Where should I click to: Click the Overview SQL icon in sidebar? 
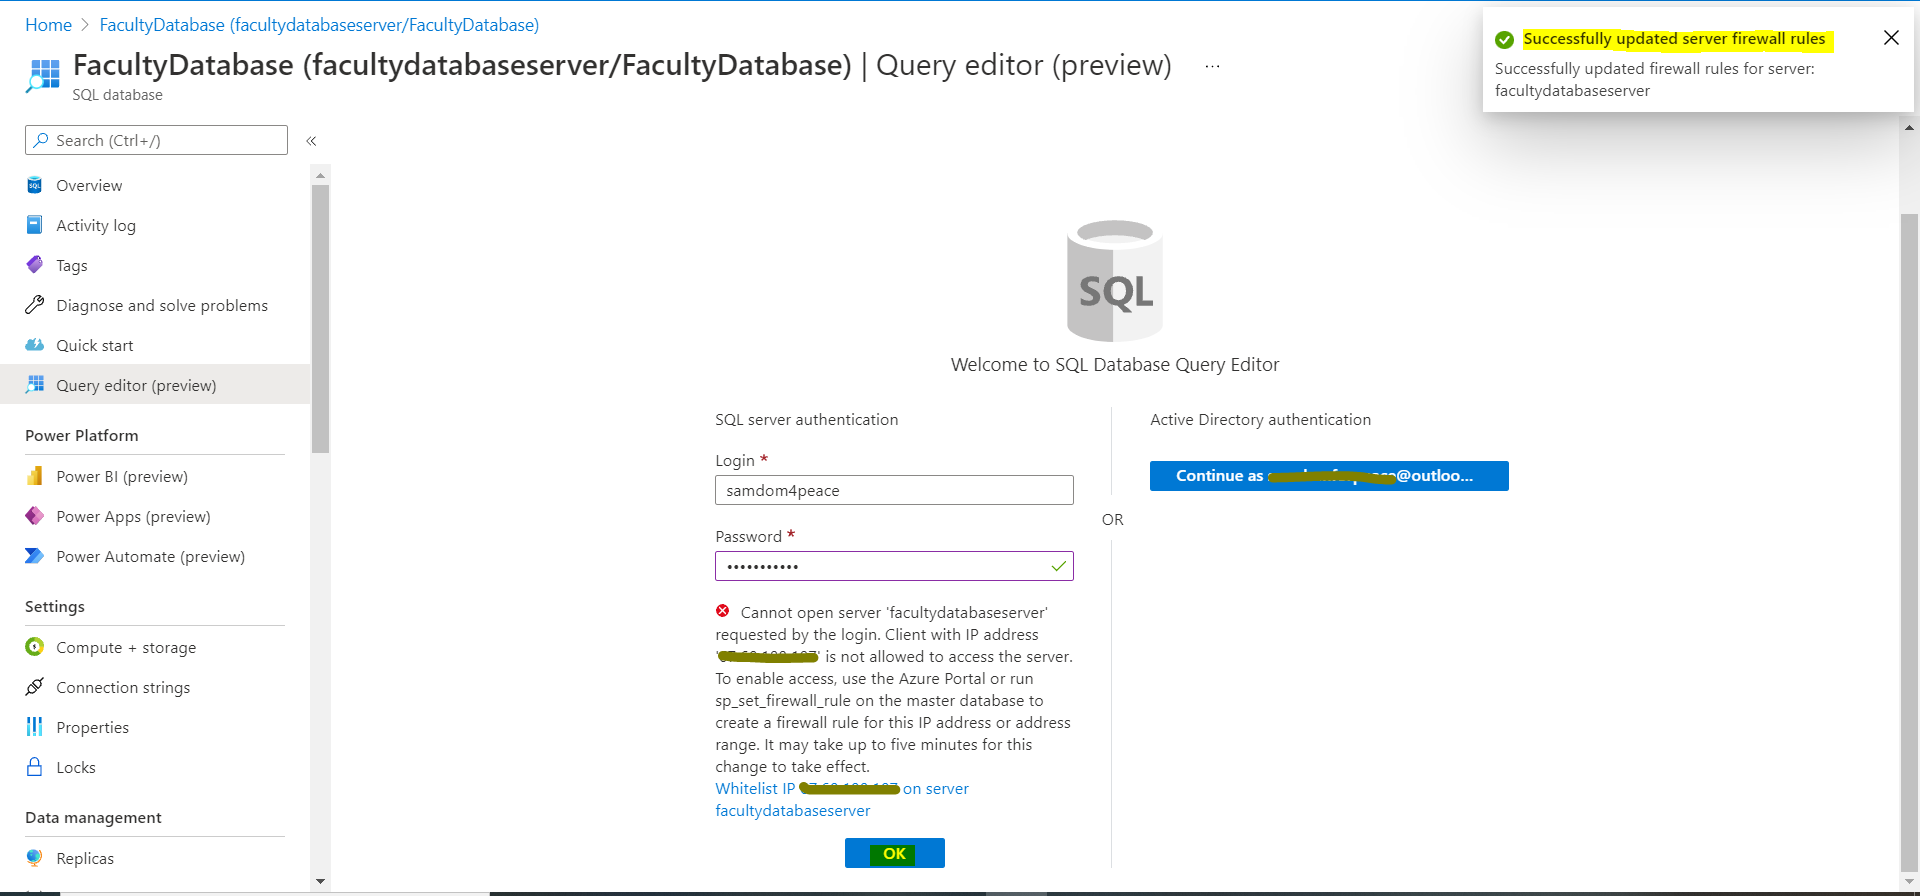35,185
